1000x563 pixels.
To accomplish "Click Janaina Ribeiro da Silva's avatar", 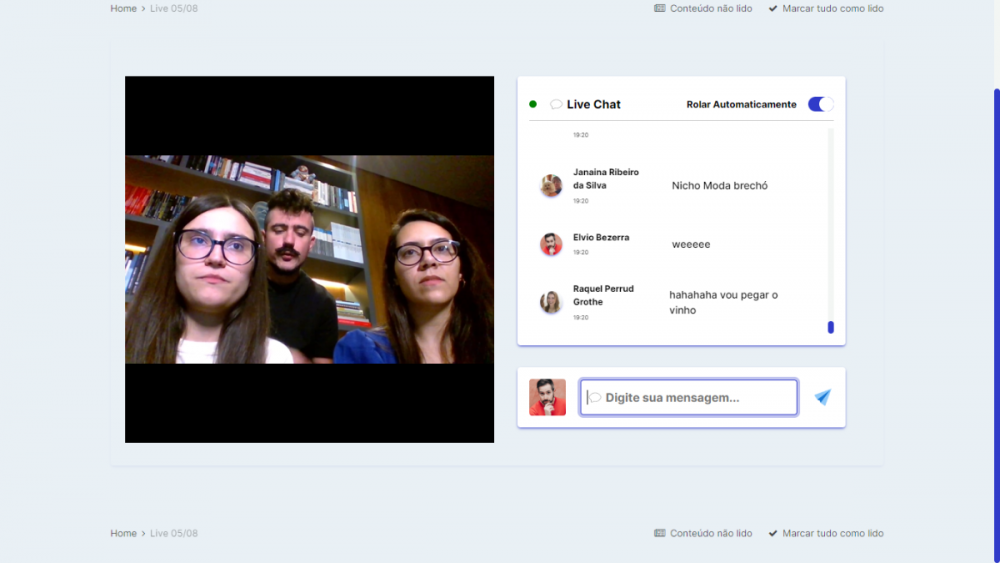I will [x=551, y=185].
